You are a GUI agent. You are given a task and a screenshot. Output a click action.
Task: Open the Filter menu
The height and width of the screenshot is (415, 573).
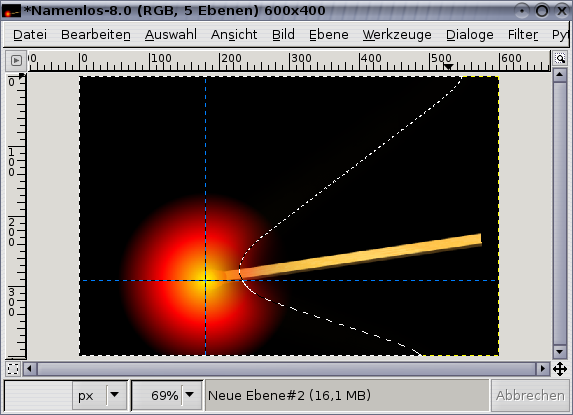(523, 35)
